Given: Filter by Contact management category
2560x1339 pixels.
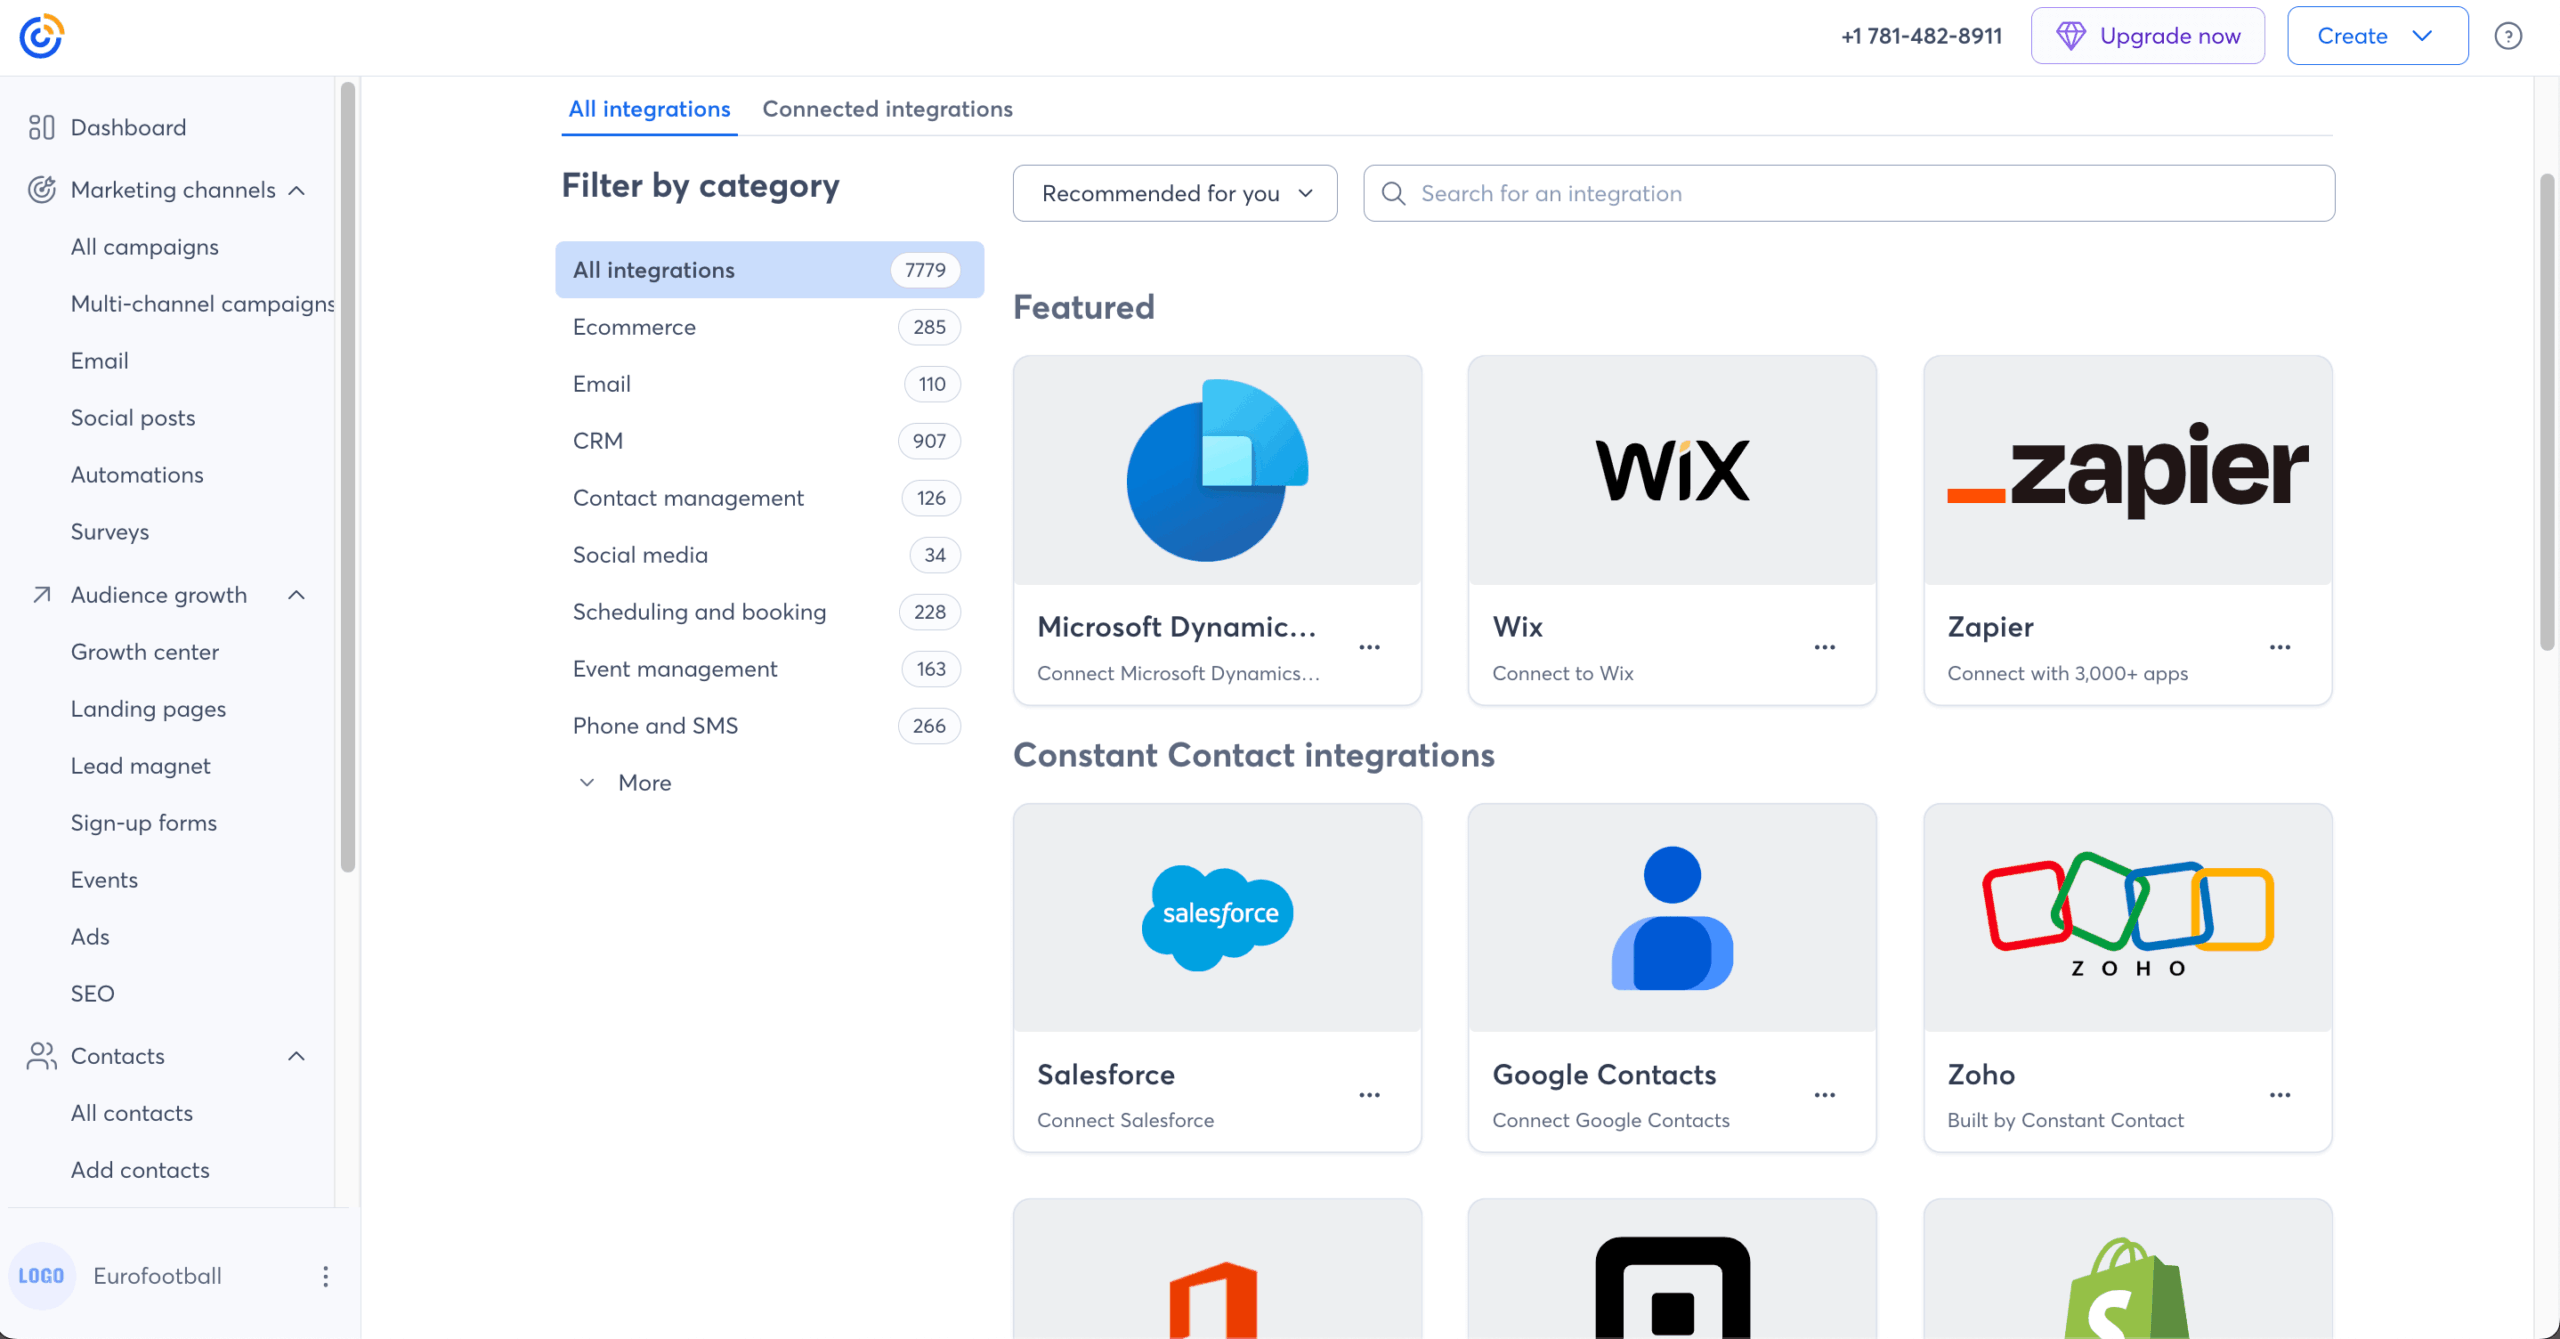Looking at the screenshot, I should click(769, 498).
